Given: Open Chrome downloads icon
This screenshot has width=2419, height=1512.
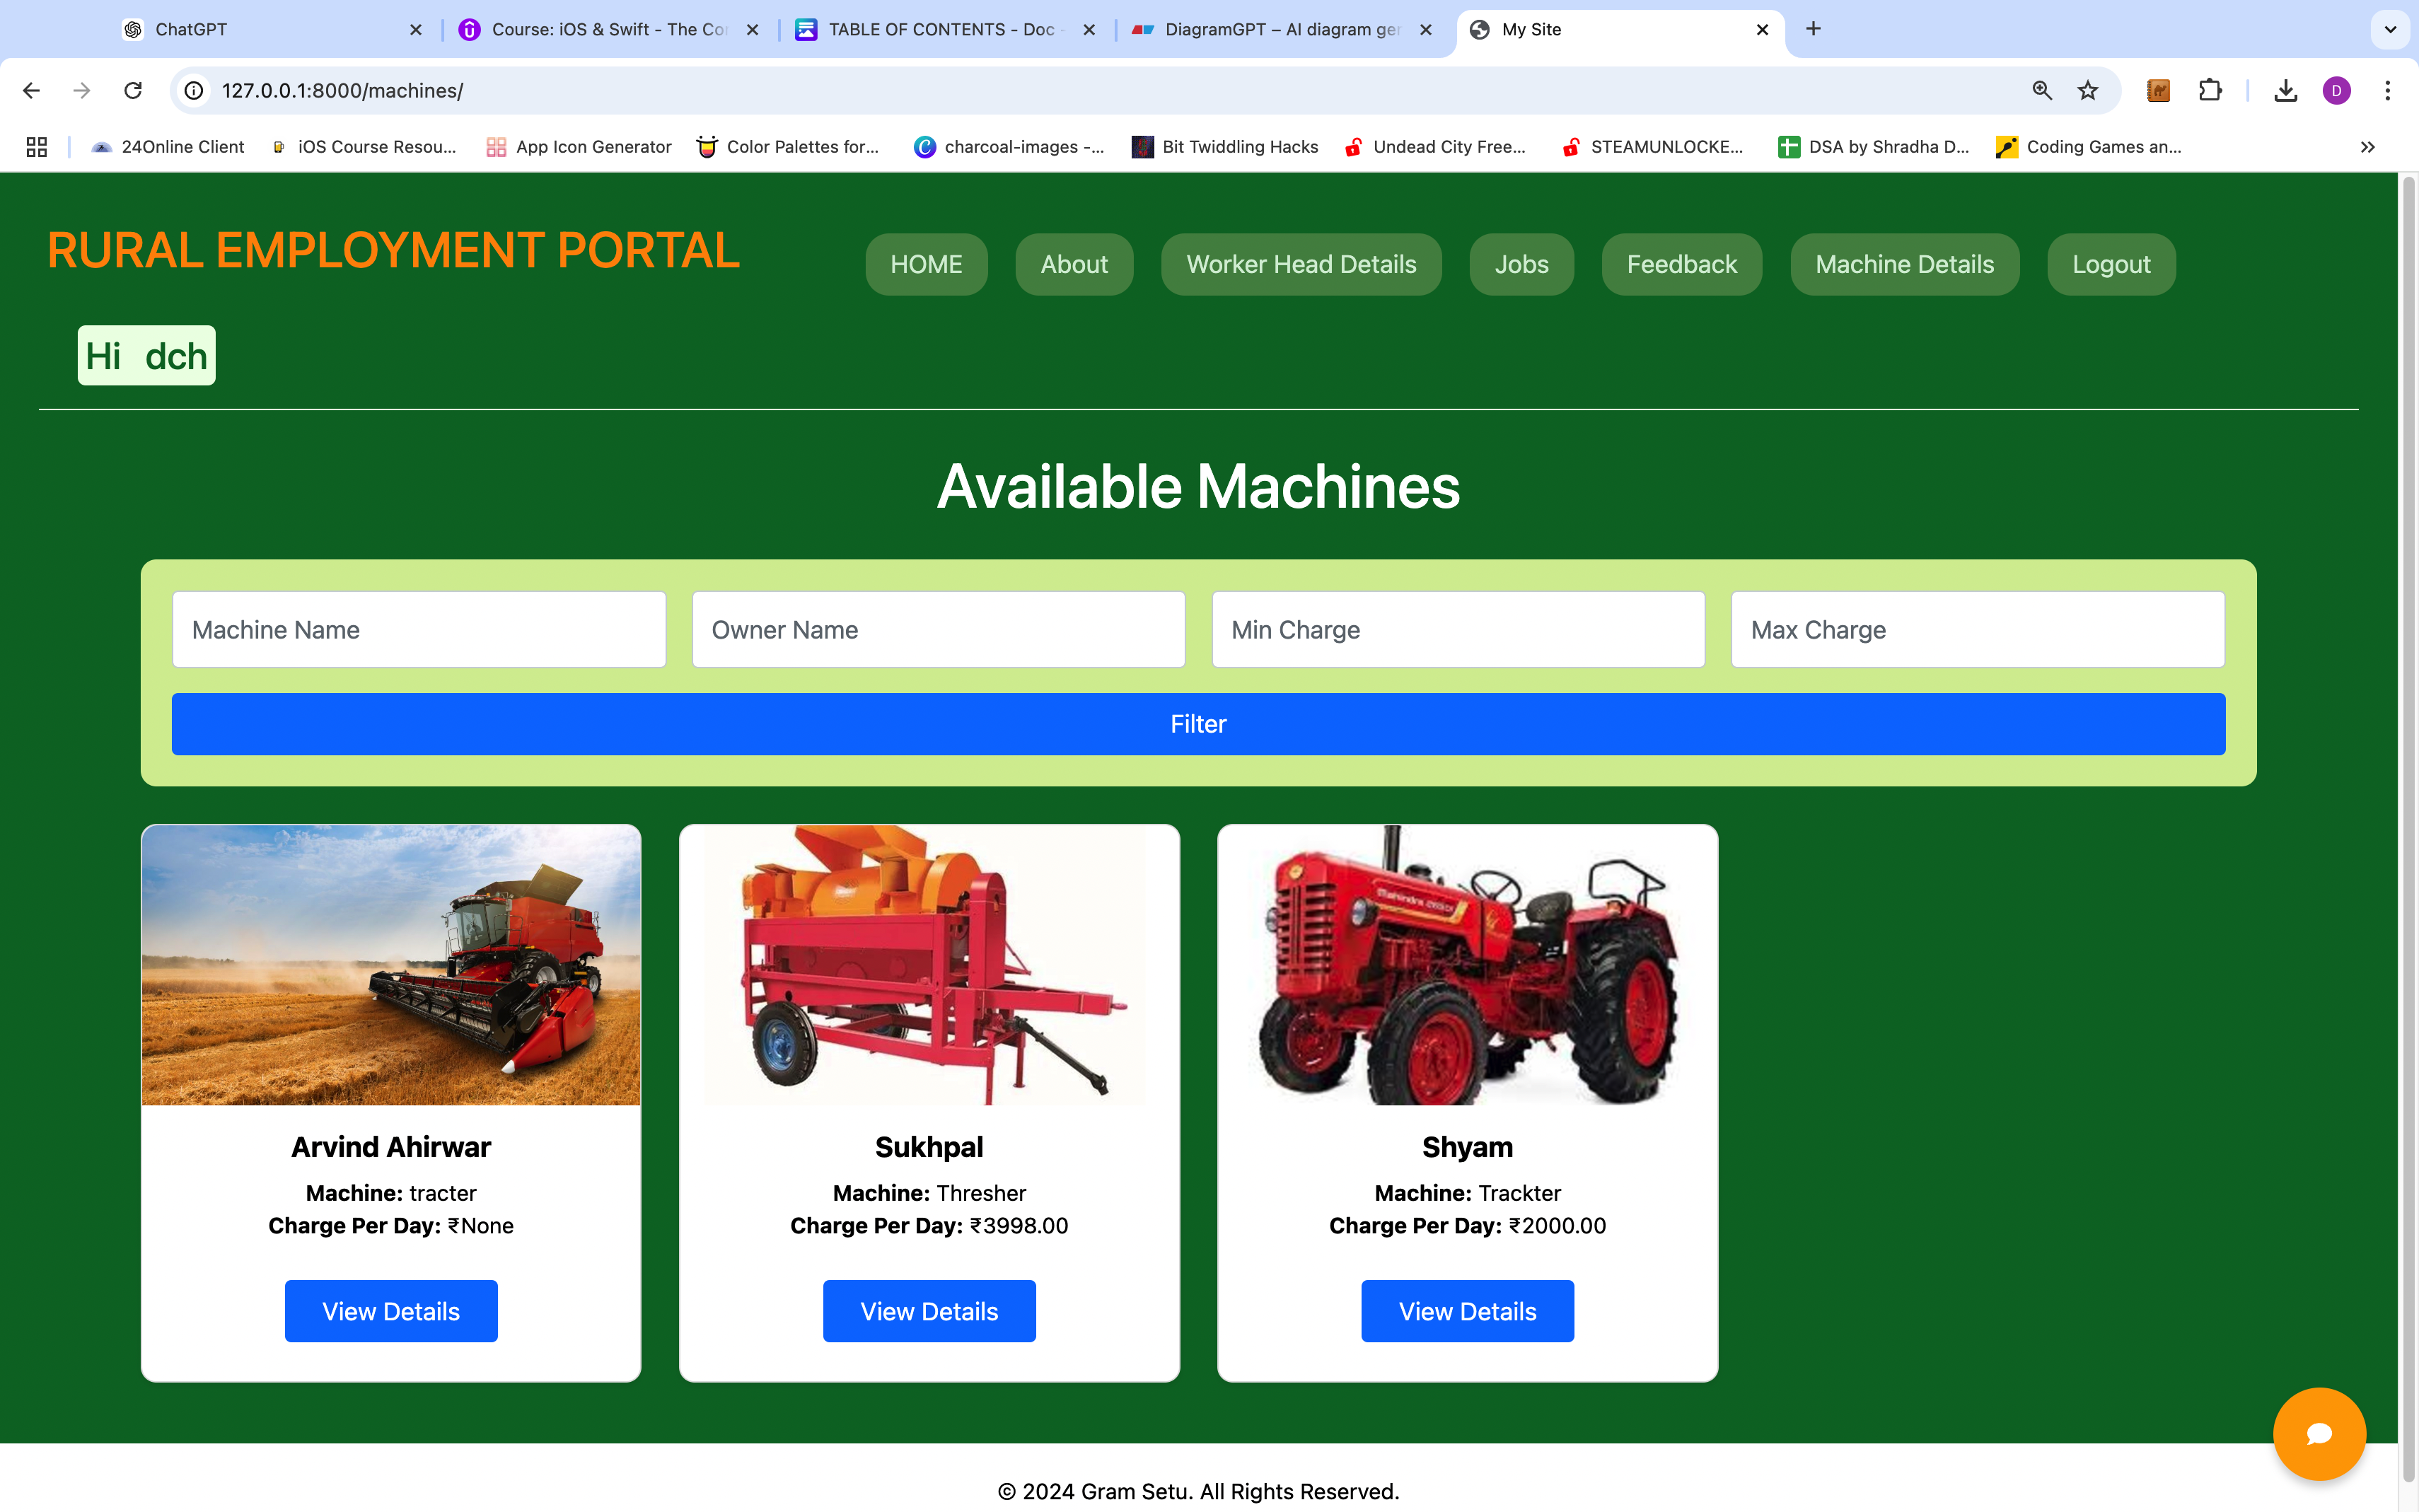Looking at the screenshot, I should [2285, 91].
